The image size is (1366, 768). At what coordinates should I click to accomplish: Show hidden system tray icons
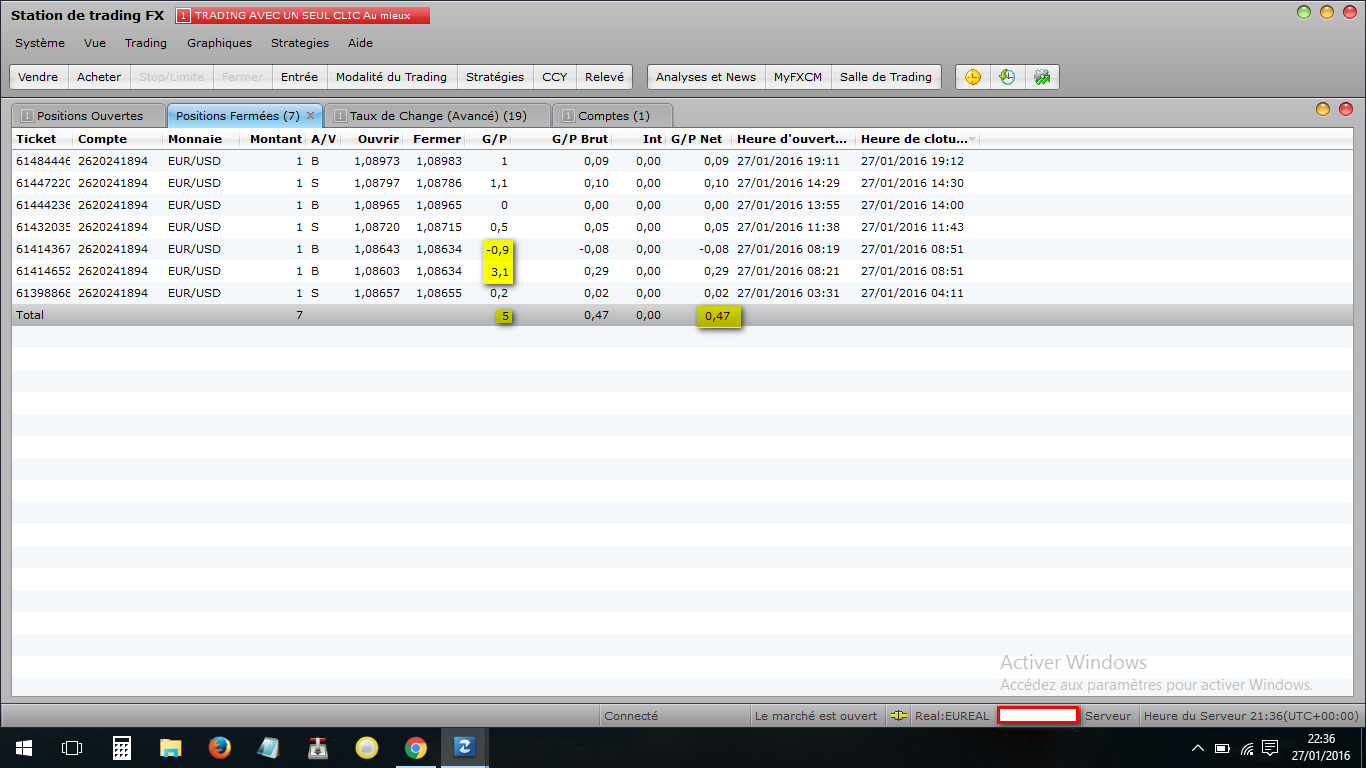point(1198,747)
